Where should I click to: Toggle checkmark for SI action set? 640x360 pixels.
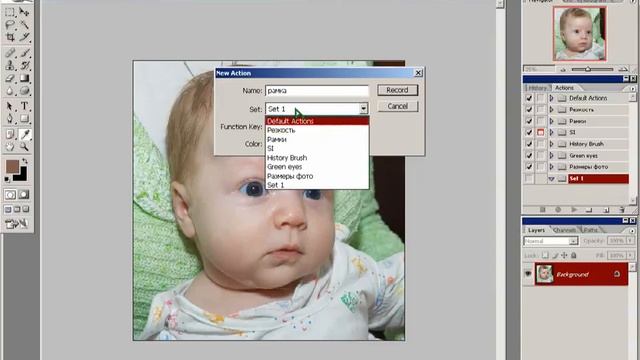coord(529,133)
